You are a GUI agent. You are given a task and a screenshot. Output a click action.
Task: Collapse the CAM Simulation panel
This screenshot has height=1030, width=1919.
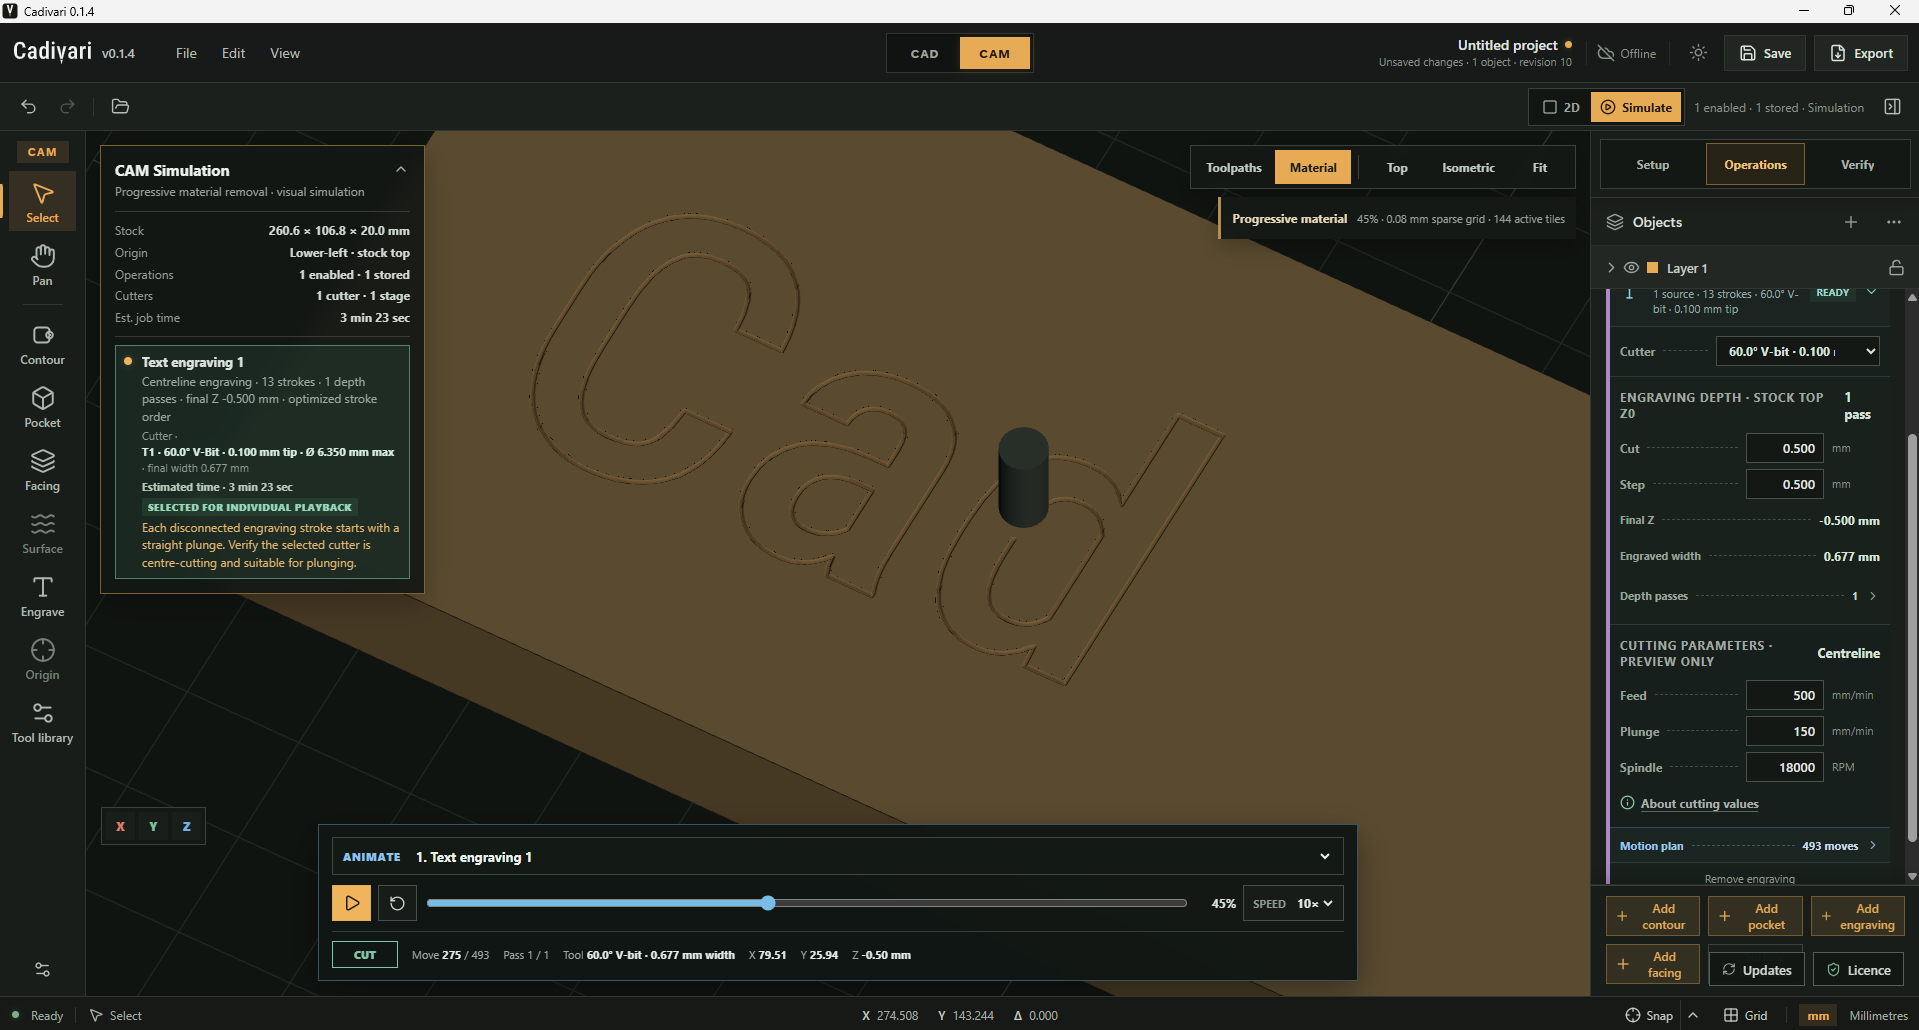(x=401, y=169)
